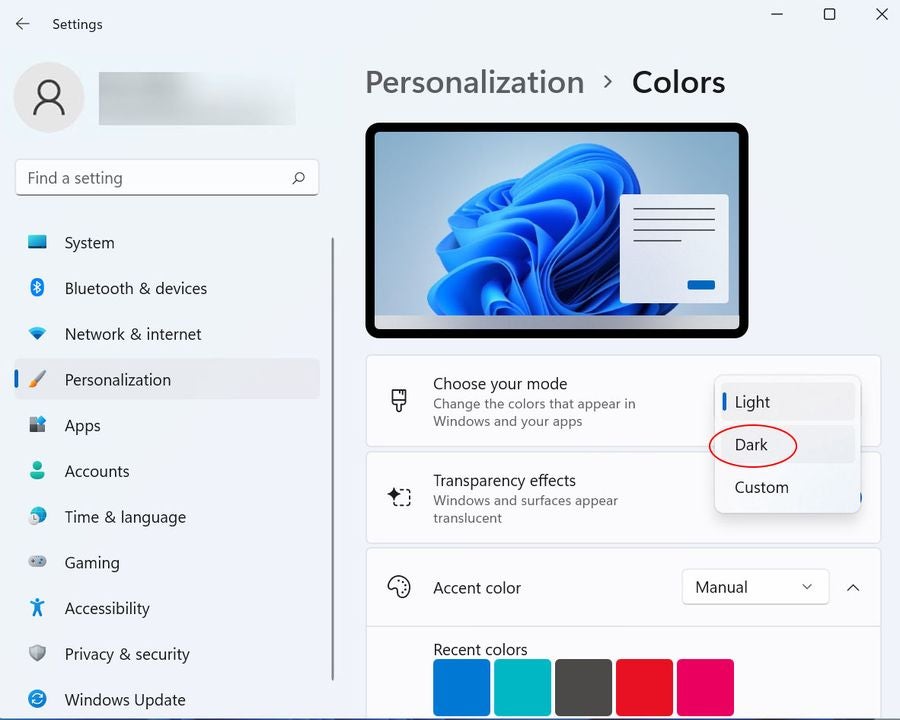Select the blue recent color

461,687
